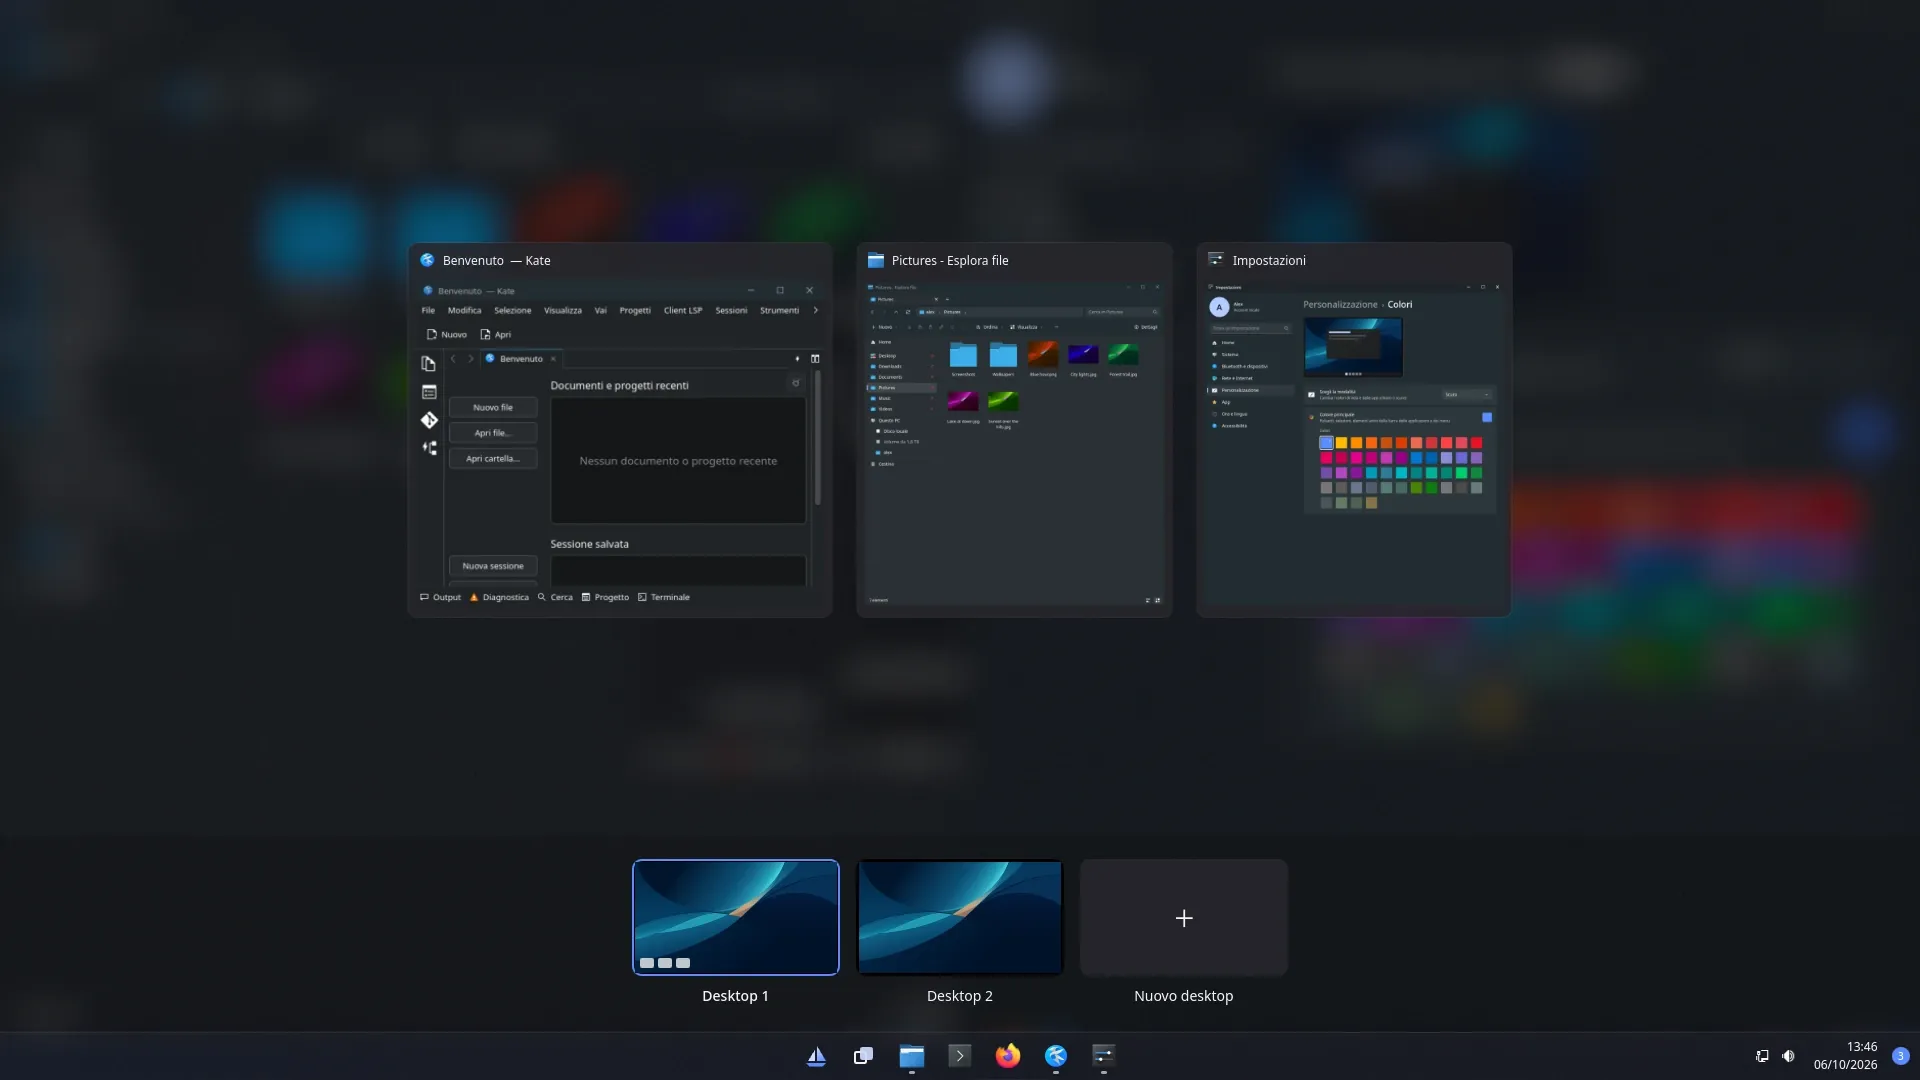Click the Documents sidebar icon in Kate preview

(x=429, y=364)
